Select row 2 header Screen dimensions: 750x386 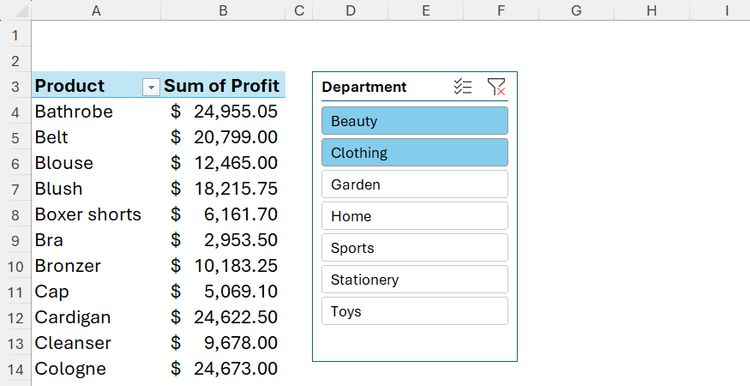pyautogui.click(x=15, y=61)
